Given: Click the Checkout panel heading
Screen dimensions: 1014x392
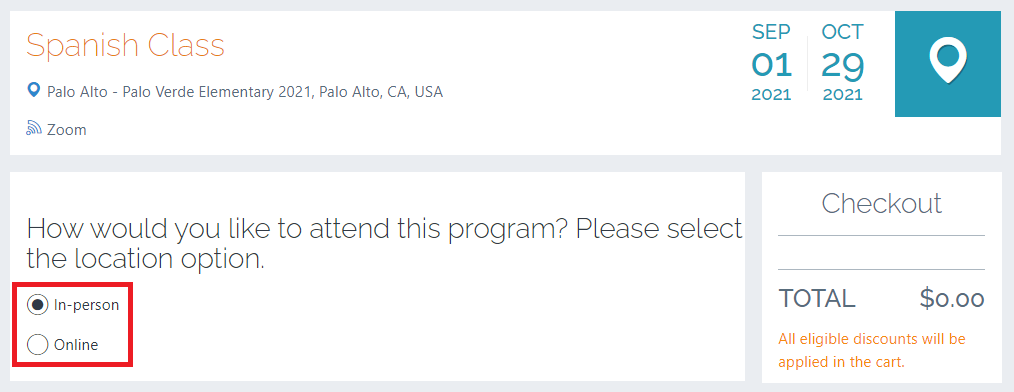Looking at the screenshot, I should pyautogui.click(x=881, y=203).
